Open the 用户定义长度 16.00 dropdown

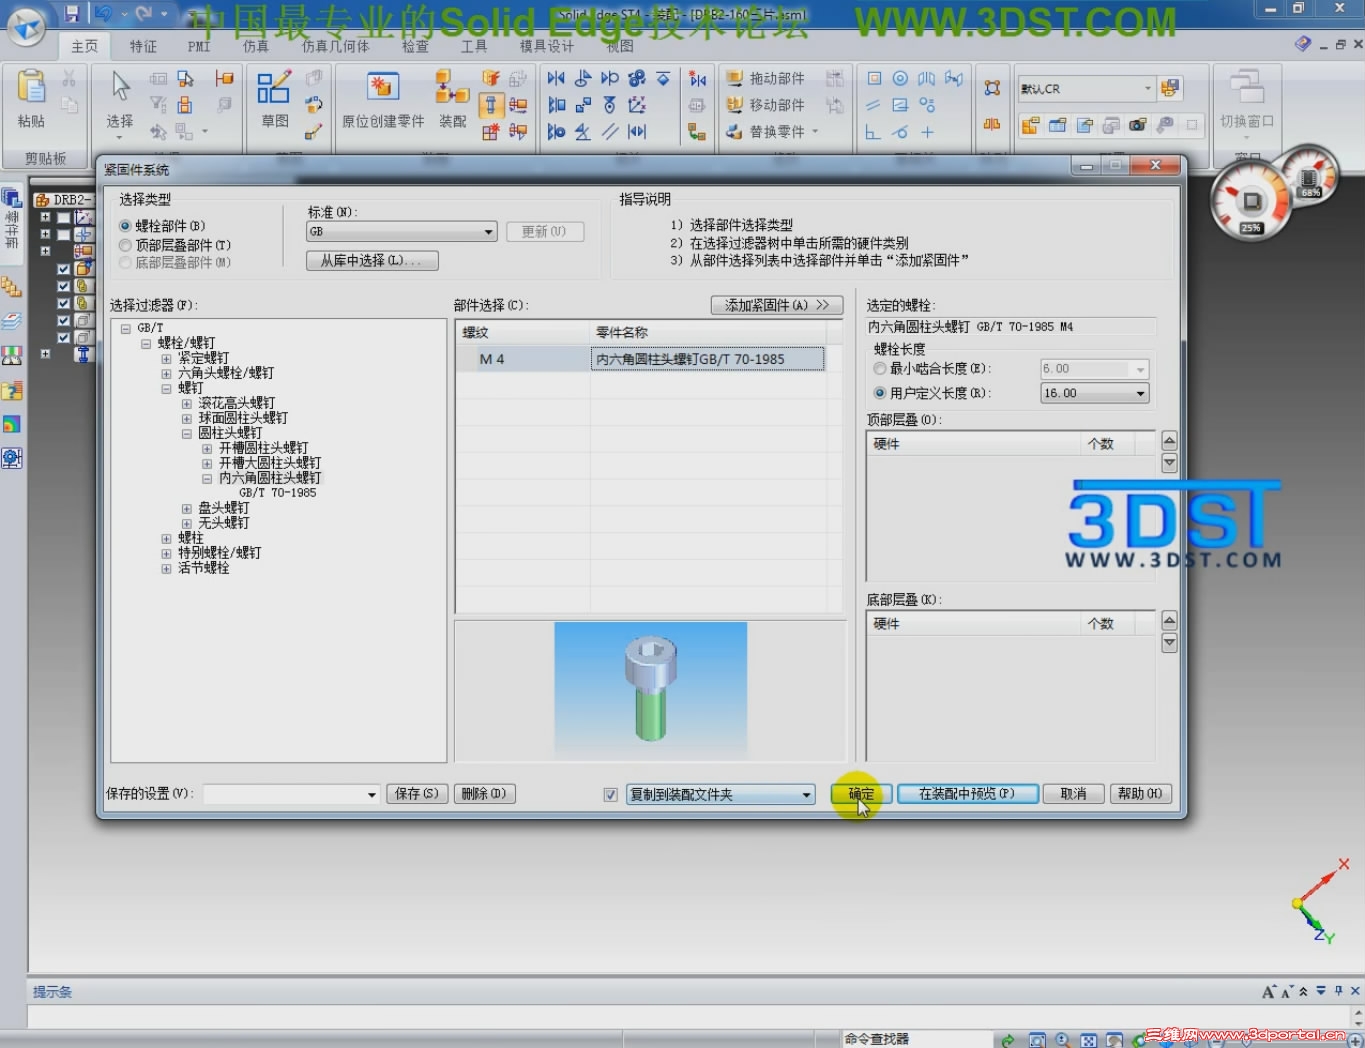click(x=1094, y=393)
